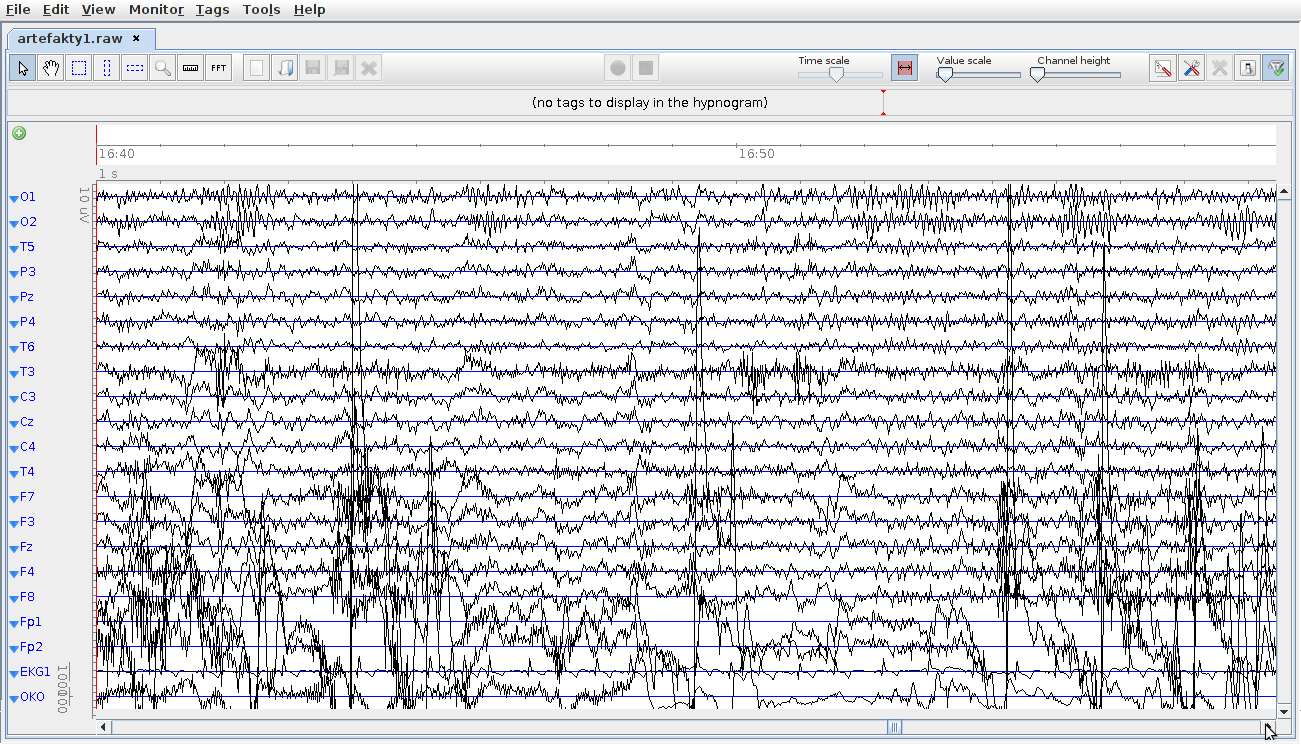The height and width of the screenshot is (744, 1301).
Task: Open the Cz channel dropdown triangle
Action: pos(14,423)
